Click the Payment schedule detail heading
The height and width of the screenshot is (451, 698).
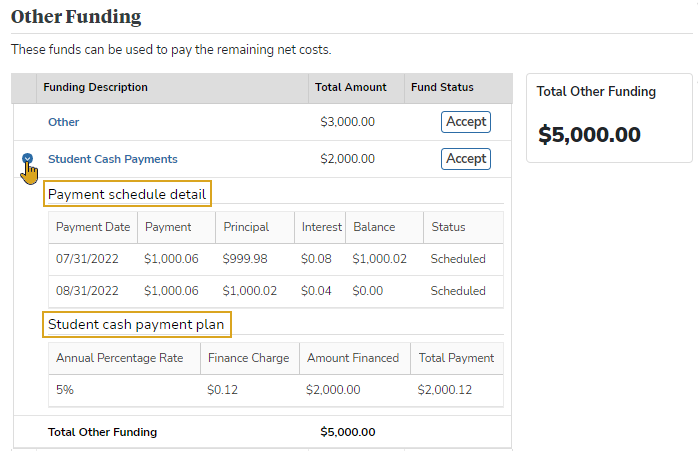coord(127,194)
